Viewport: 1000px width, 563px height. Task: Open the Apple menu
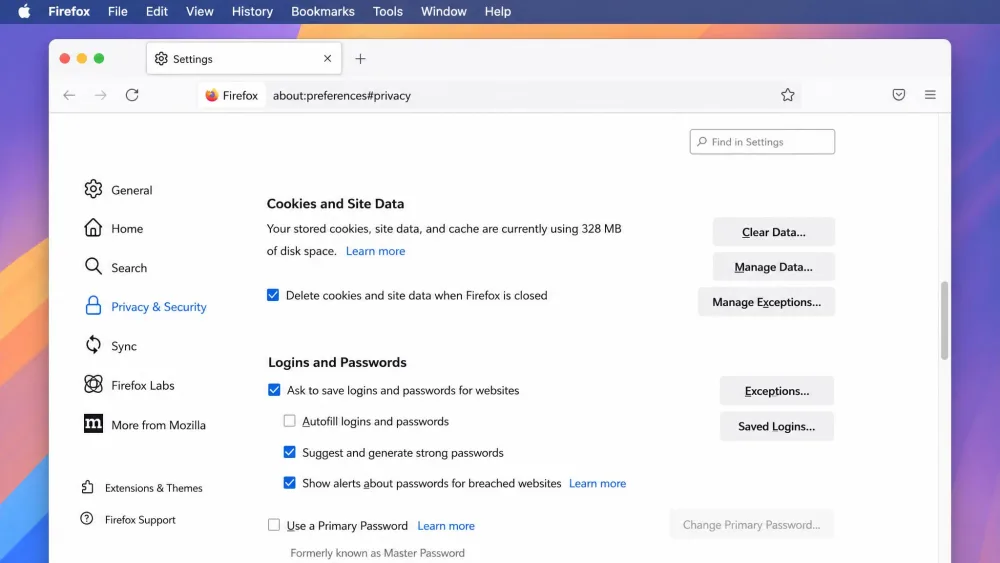(x=24, y=11)
